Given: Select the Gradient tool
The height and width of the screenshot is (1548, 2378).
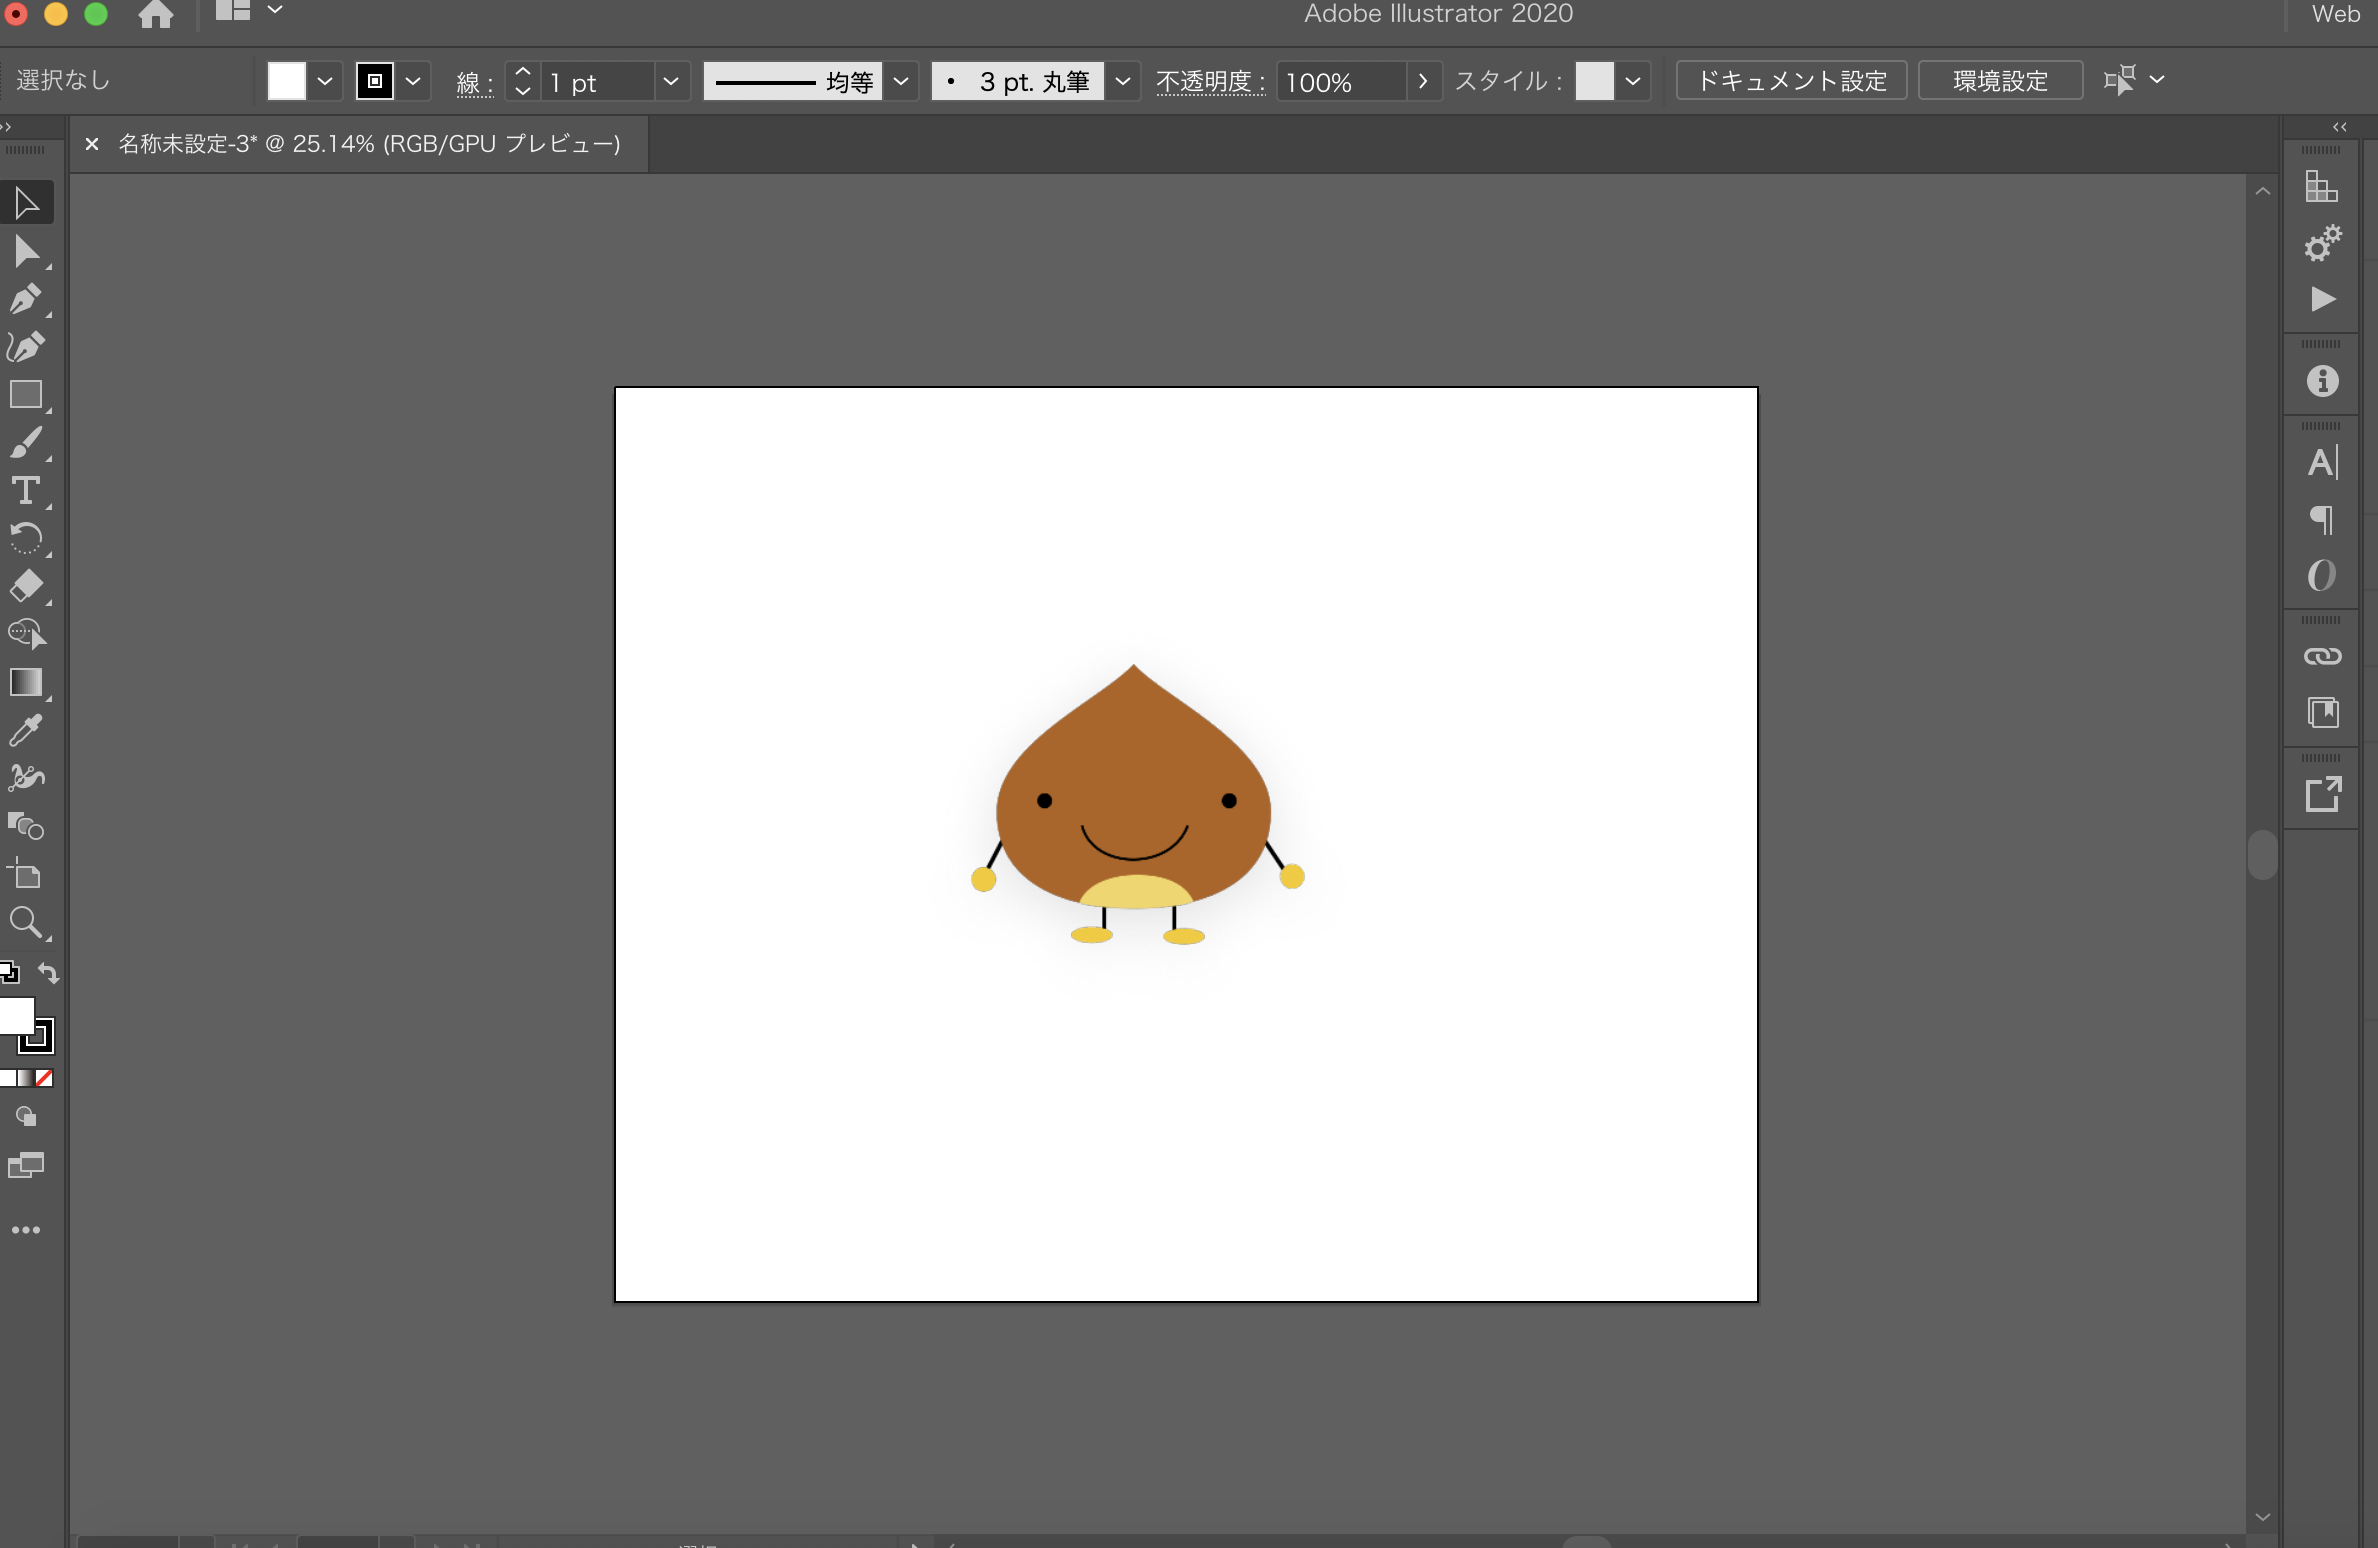Looking at the screenshot, I should tap(27, 682).
